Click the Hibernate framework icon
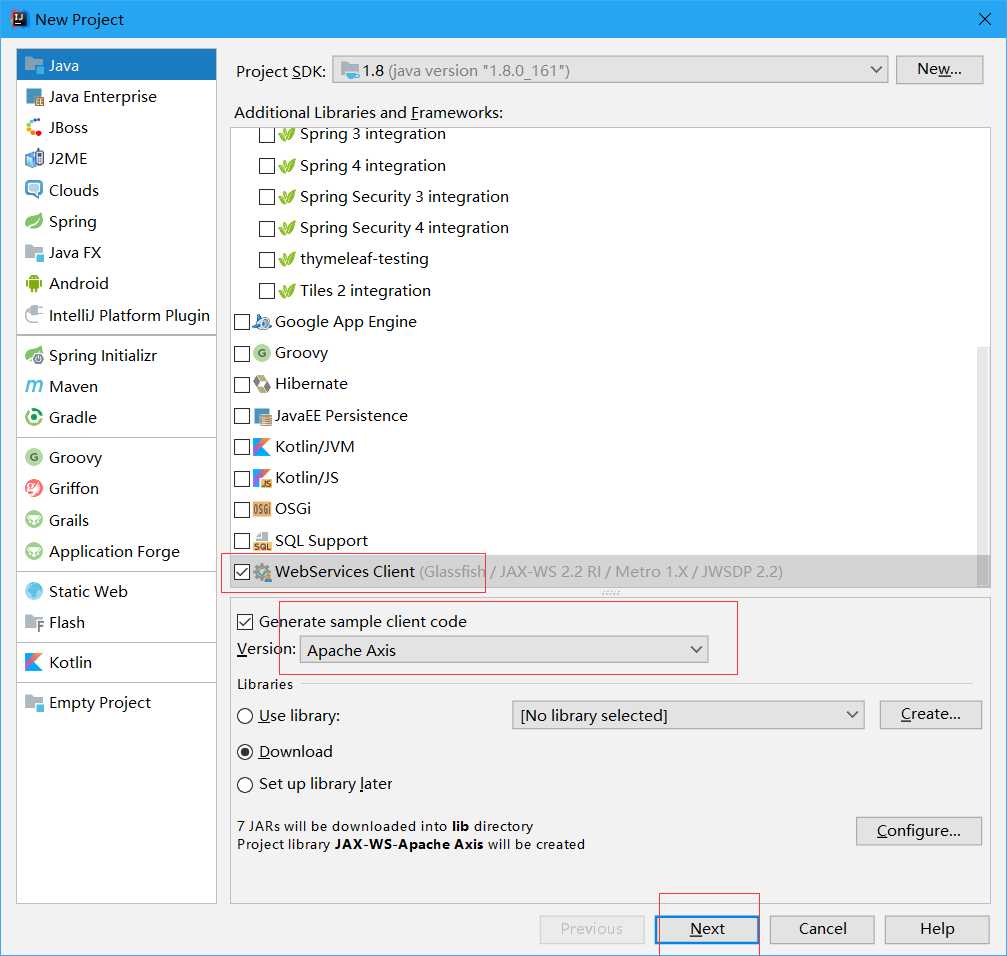 coord(262,384)
